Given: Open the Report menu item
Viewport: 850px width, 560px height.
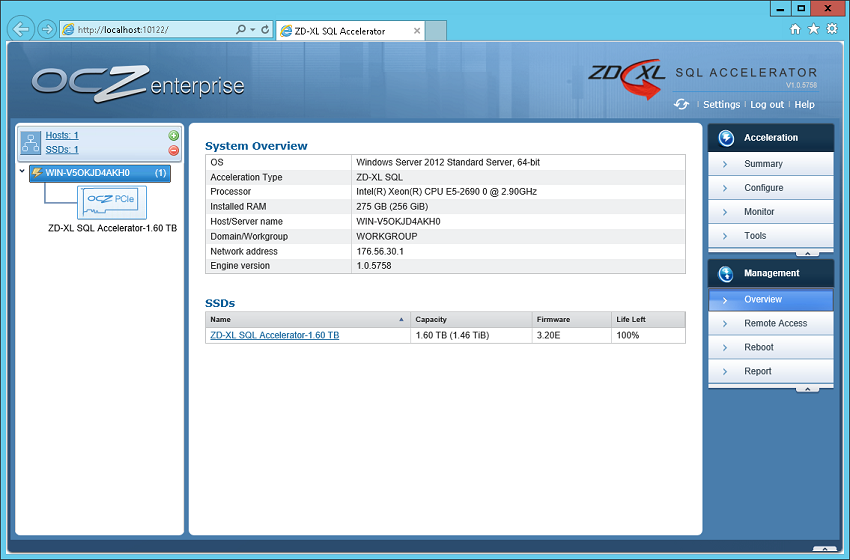Looking at the screenshot, I should pyautogui.click(x=770, y=371).
